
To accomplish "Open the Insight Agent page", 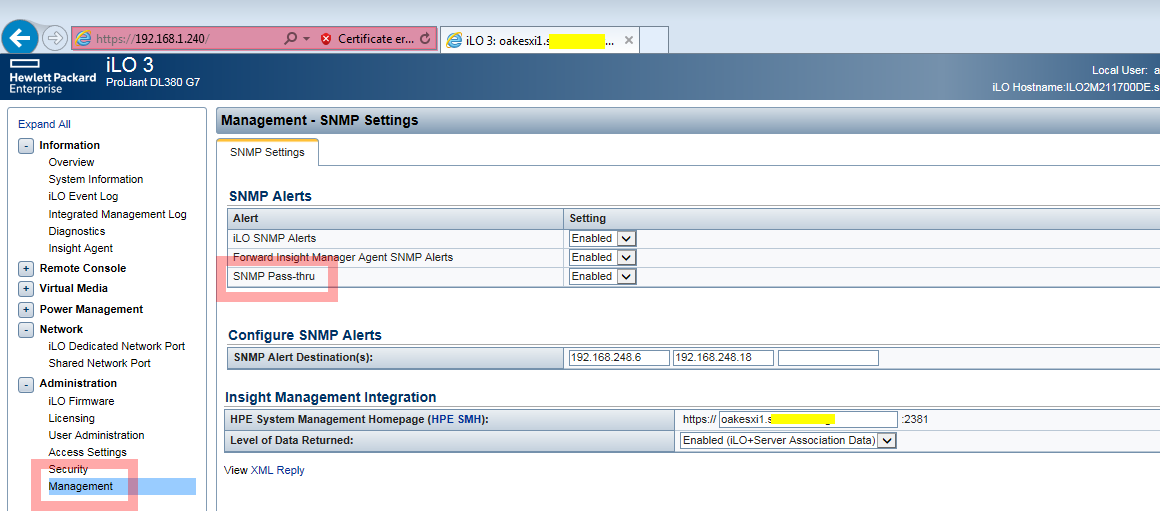I will (x=81, y=248).
